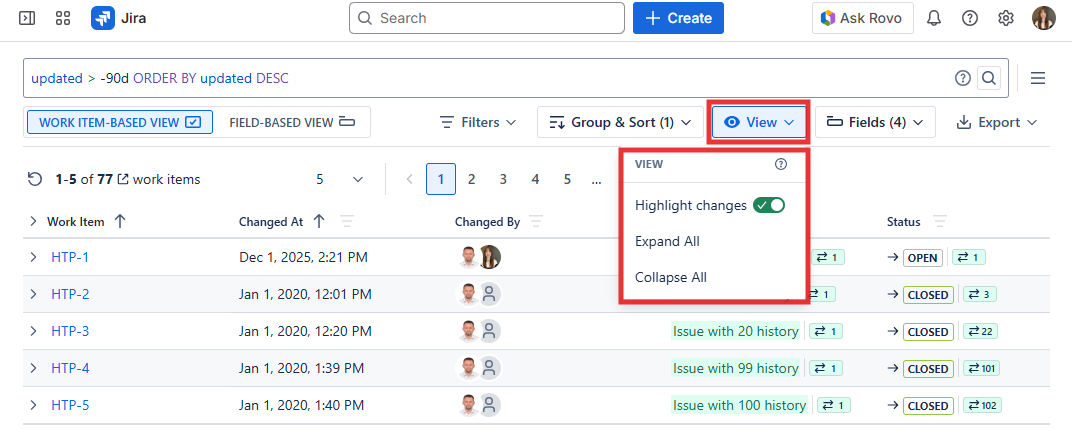
Task: Open the HTP-1 work item link
Action: [x=70, y=257]
